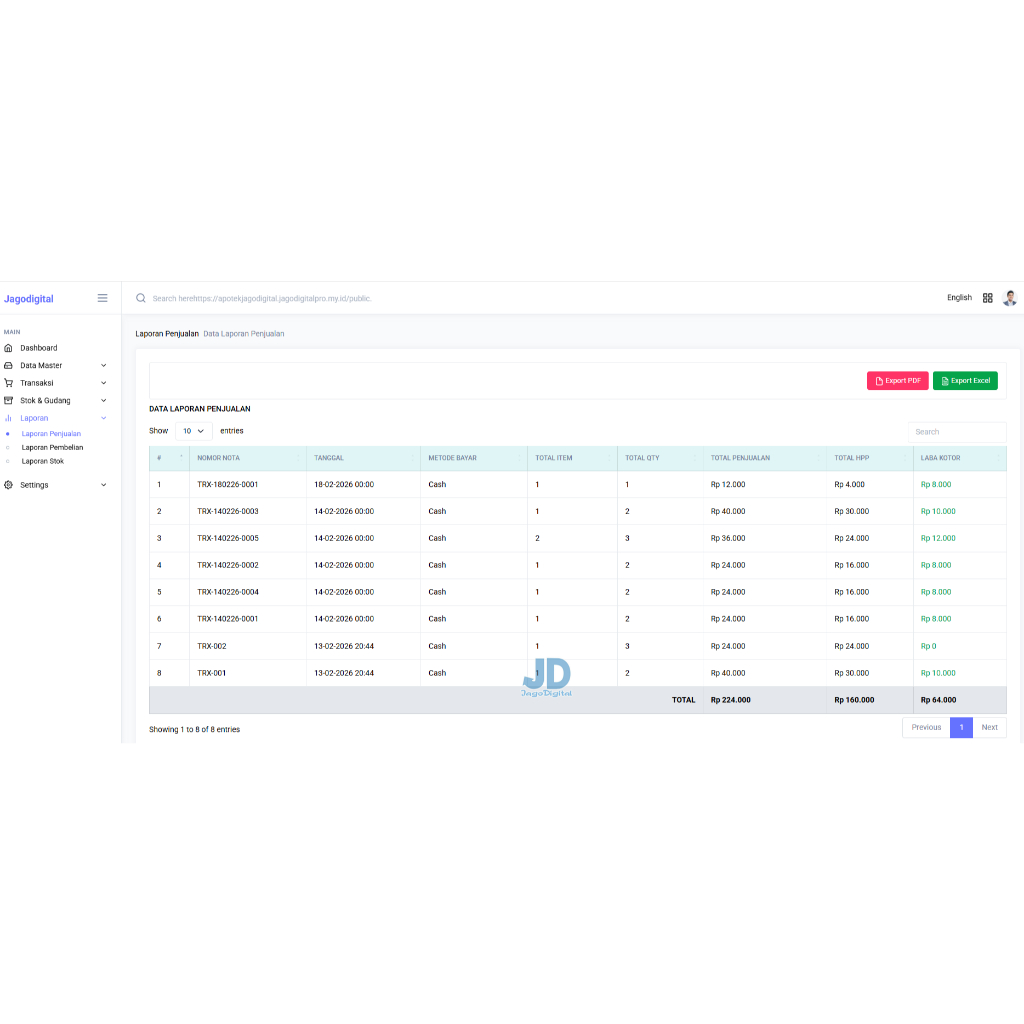Open the apps grid icon
The height and width of the screenshot is (1024, 1024).
click(x=987, y=298)
